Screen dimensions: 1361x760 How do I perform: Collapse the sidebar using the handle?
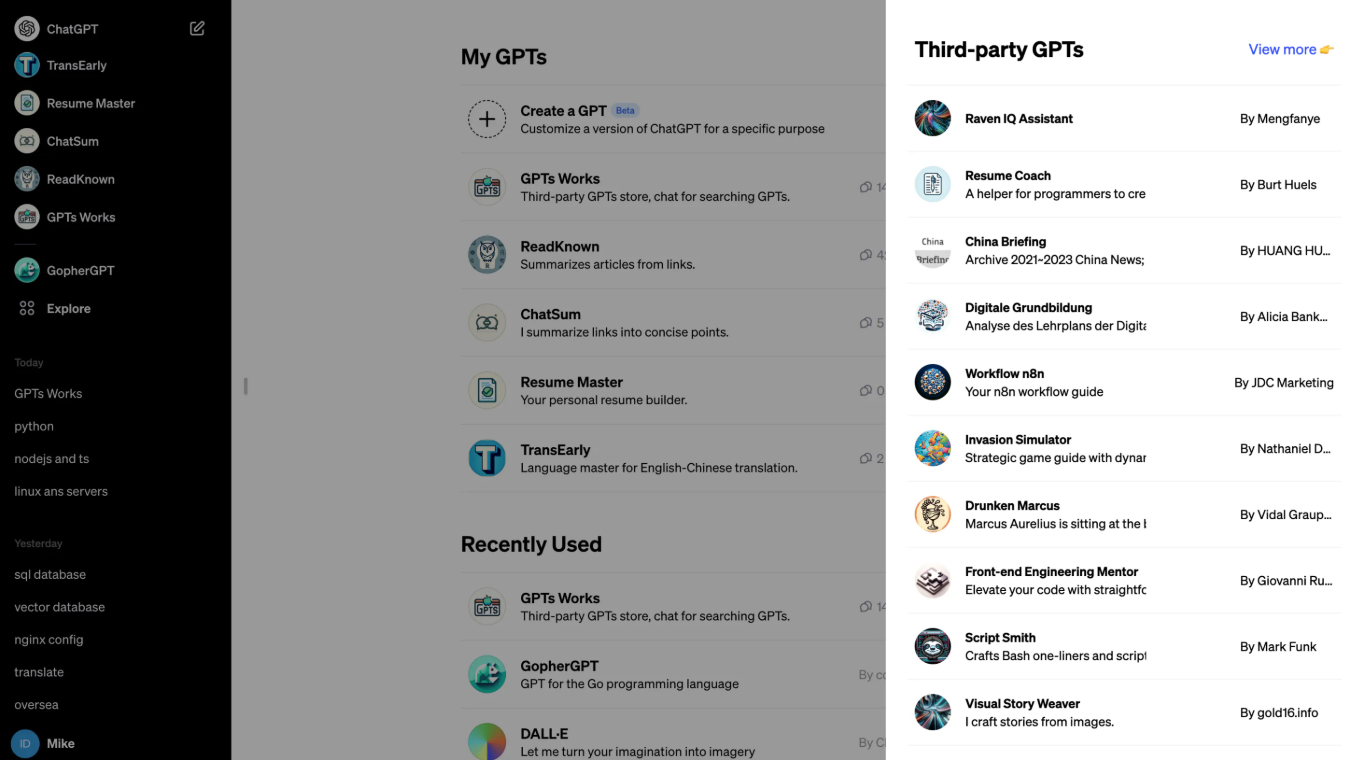tap(245, 386)
